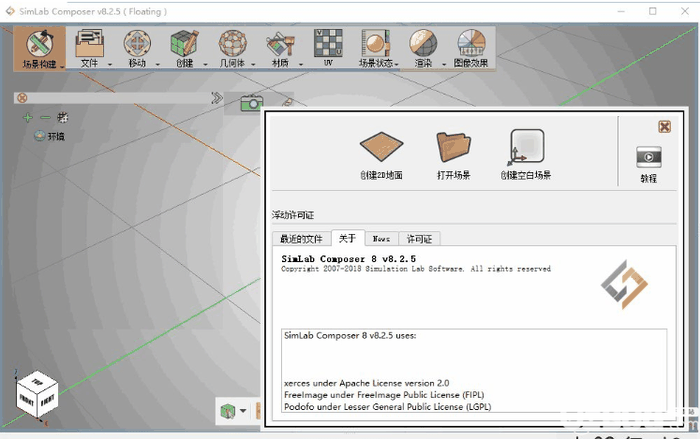Click the gear icon beside minus
The image size is (700, 439).
[x=62, y=117]
